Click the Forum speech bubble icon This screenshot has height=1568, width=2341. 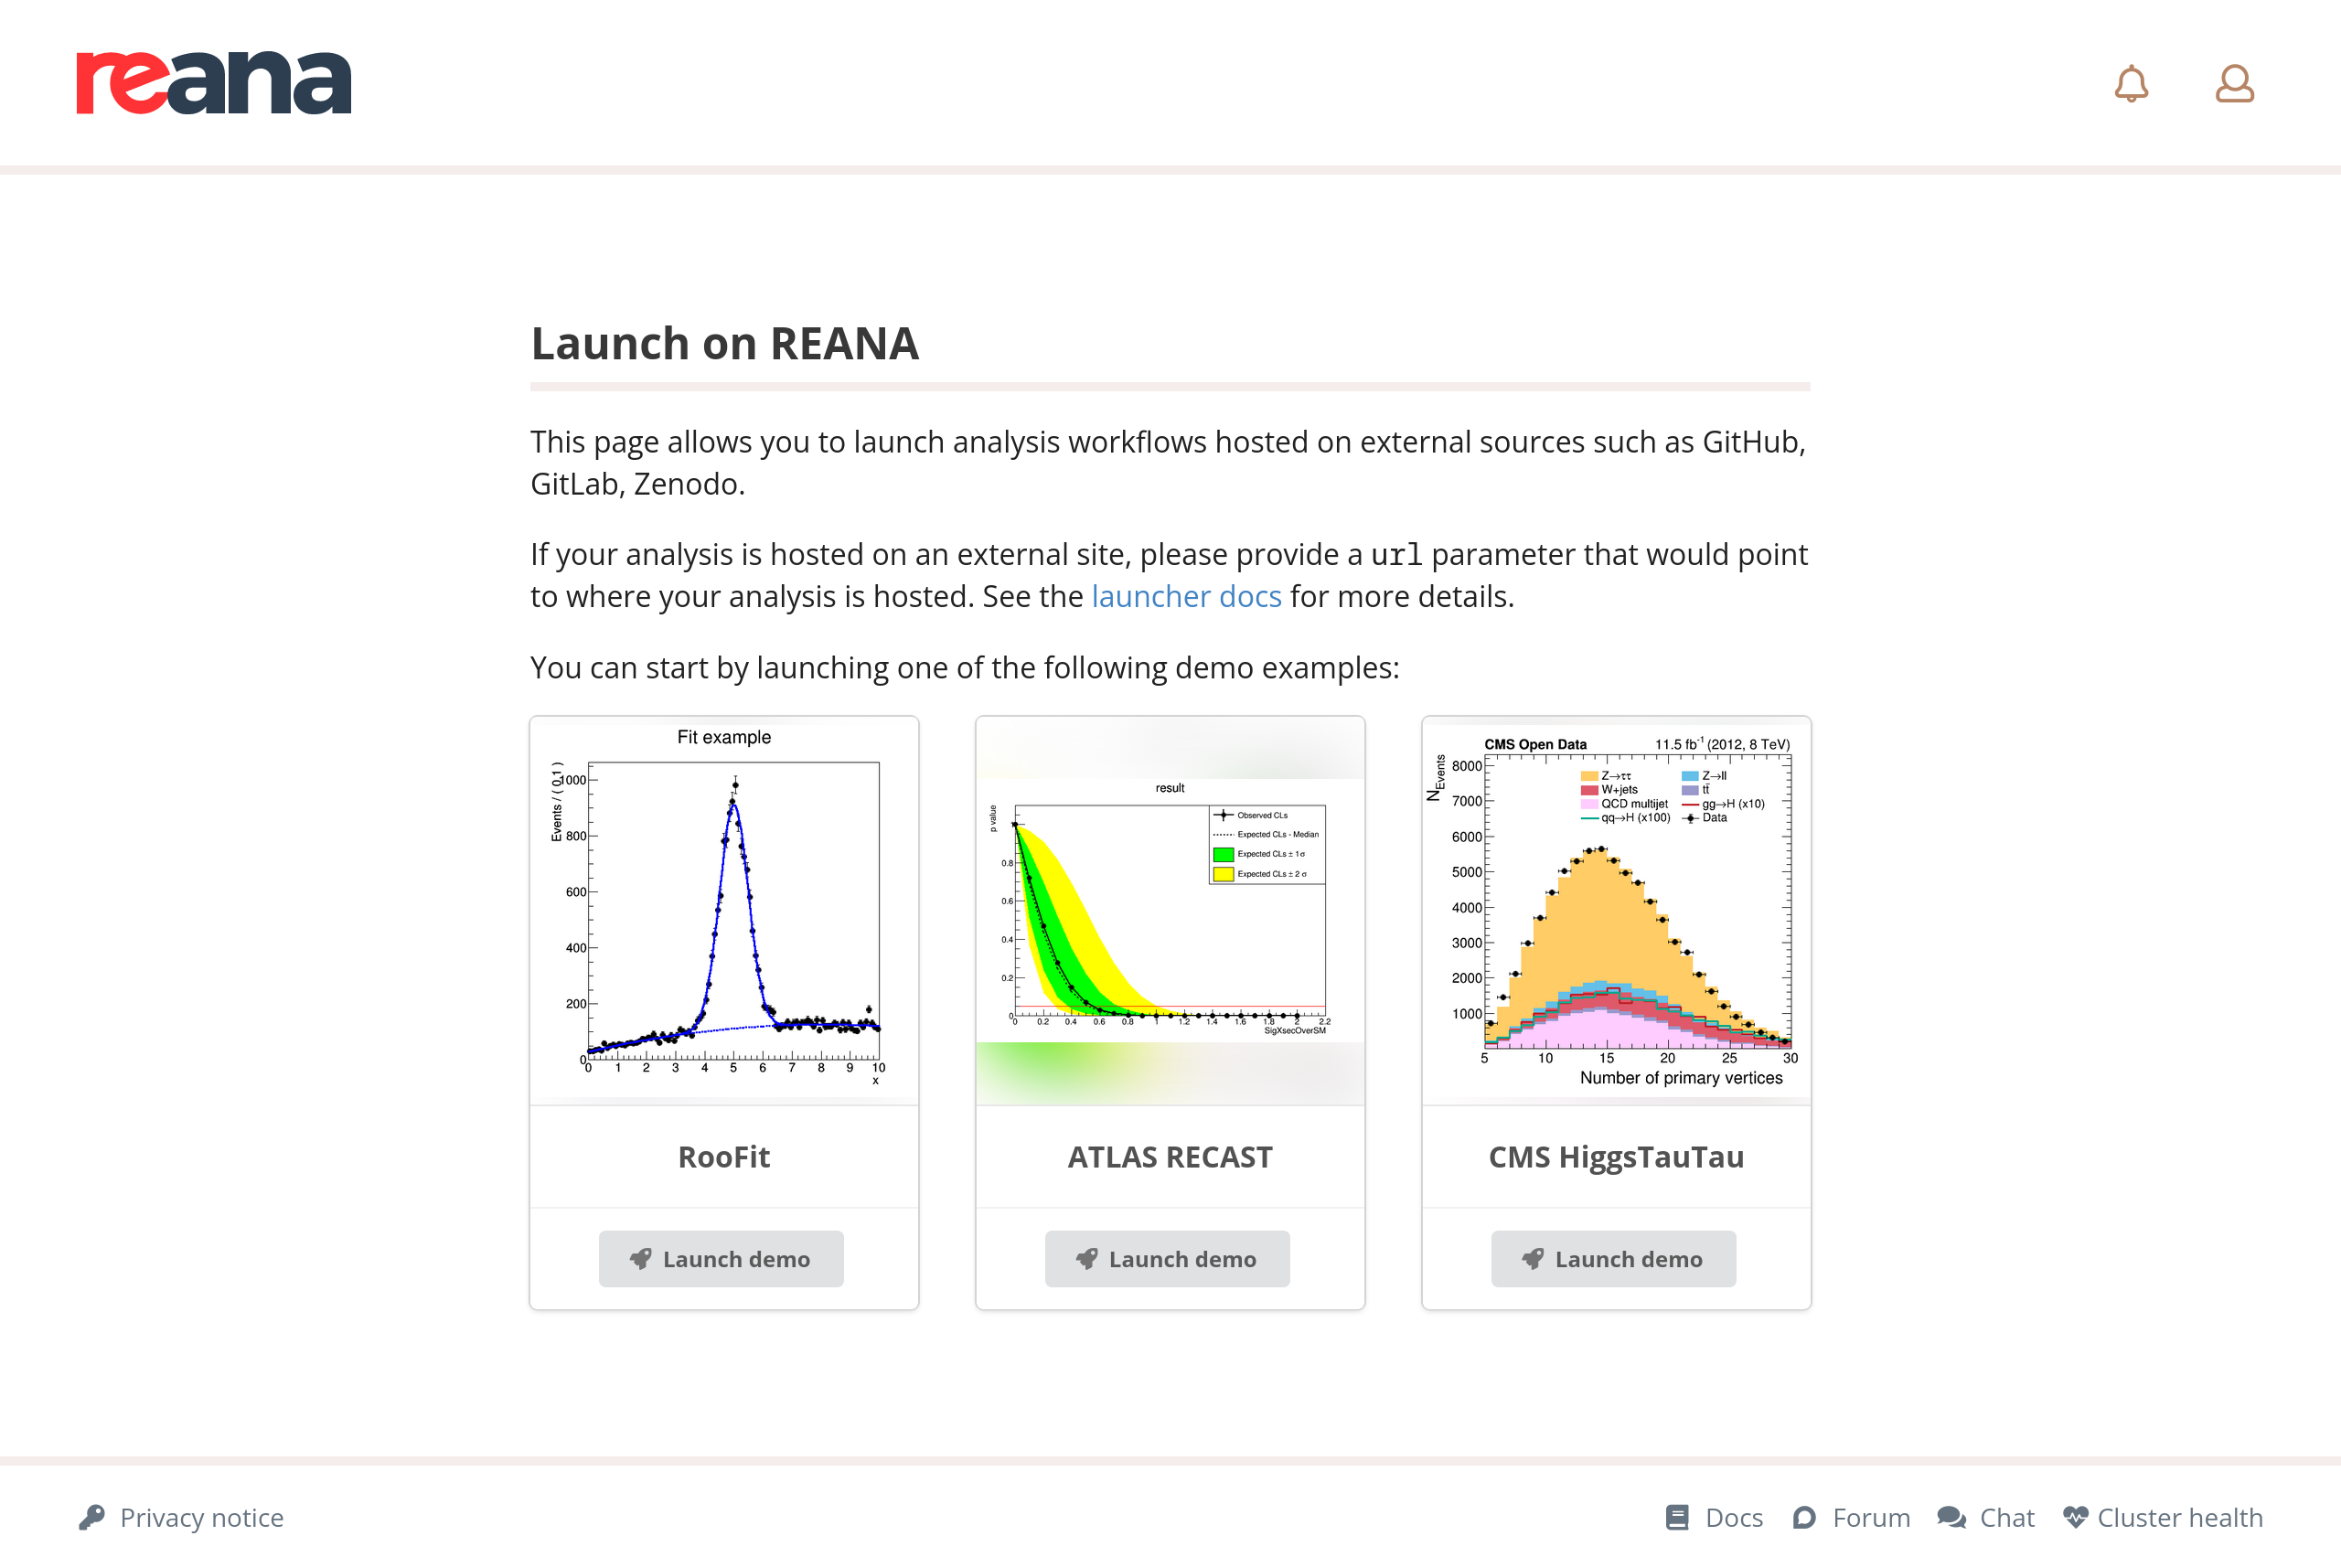coord(1804,1517)
